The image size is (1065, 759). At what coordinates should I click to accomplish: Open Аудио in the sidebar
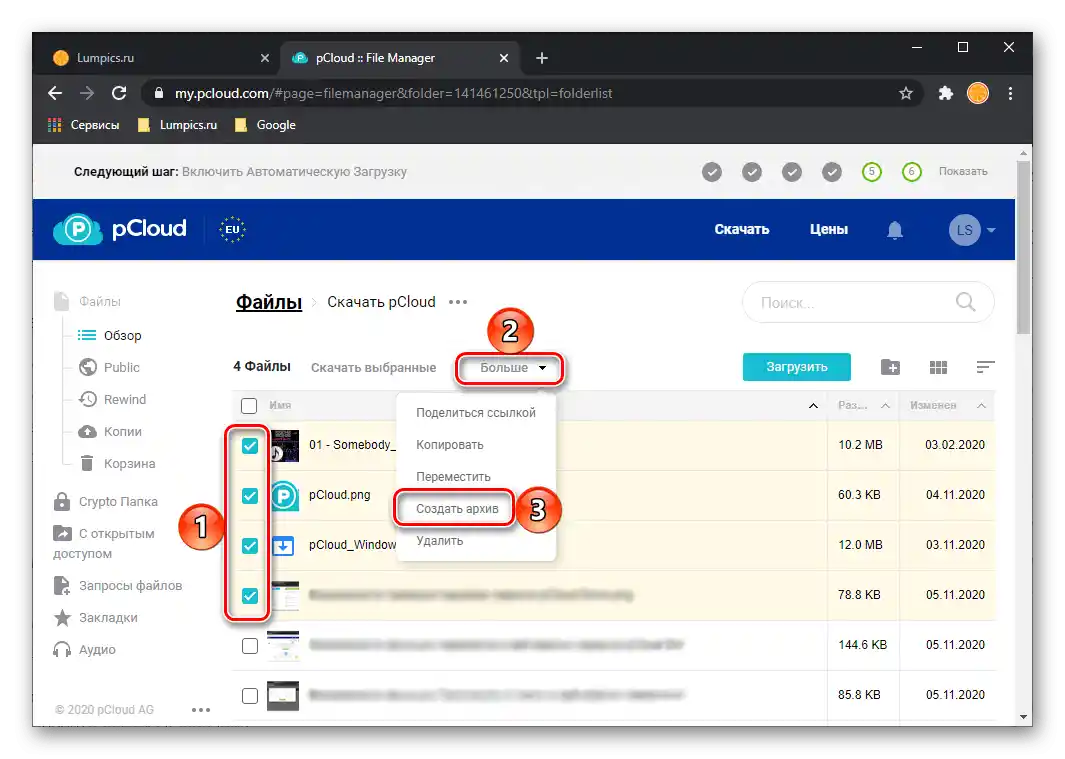pyautogui.click(x=84, y=650)
